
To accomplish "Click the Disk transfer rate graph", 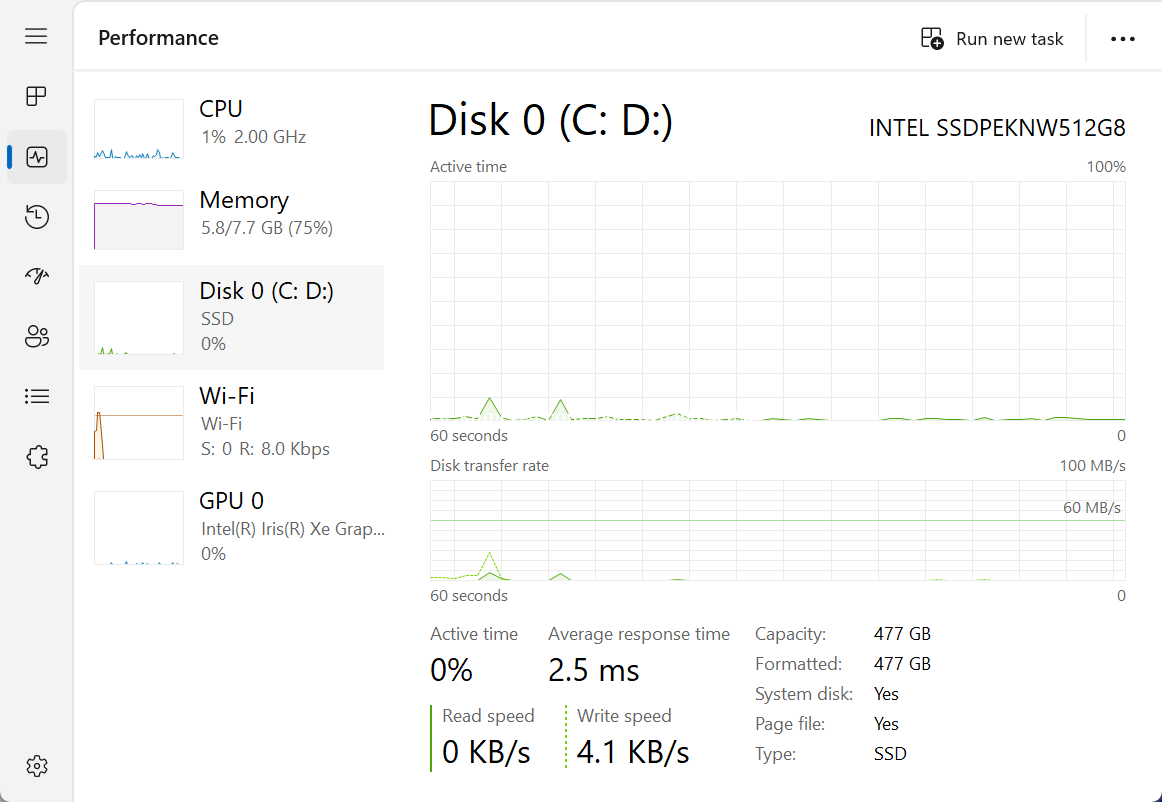I will coord(777,530).
